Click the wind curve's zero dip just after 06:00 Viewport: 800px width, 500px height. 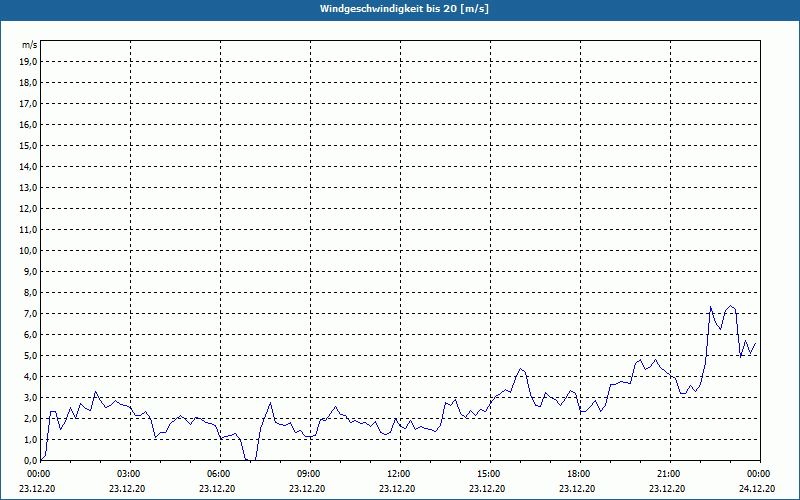coord(250,459)
